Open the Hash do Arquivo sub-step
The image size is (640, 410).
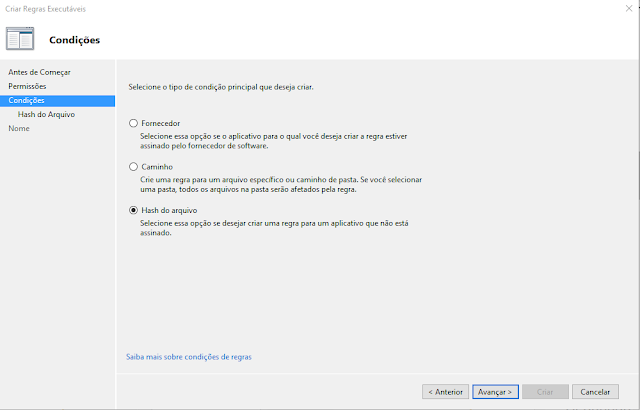point(46,115)
